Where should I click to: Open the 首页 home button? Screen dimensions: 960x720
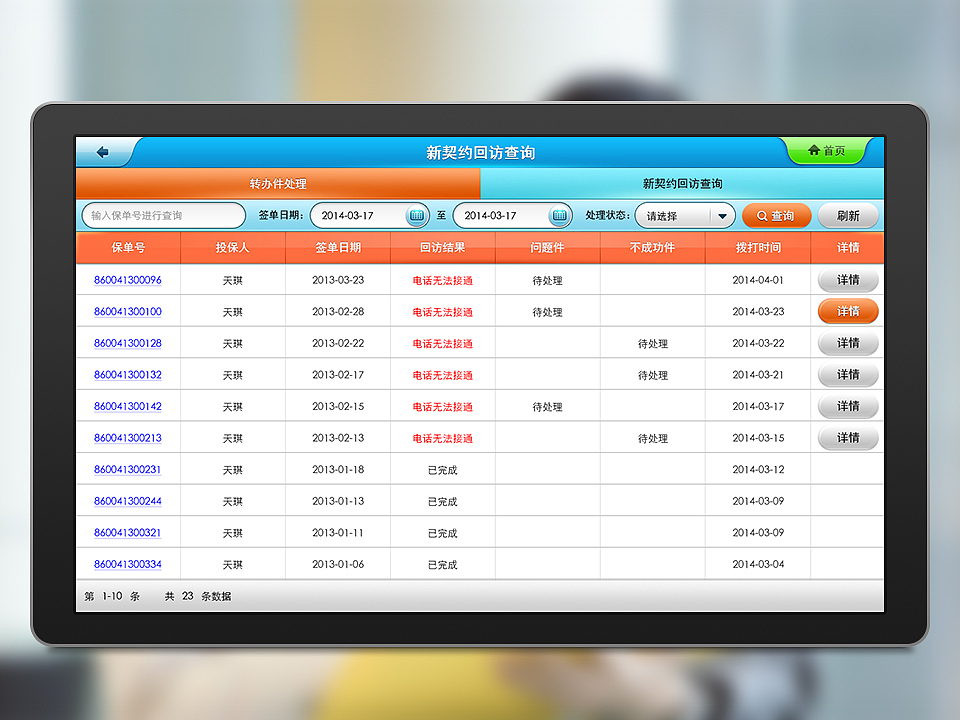tap(827, 151)
